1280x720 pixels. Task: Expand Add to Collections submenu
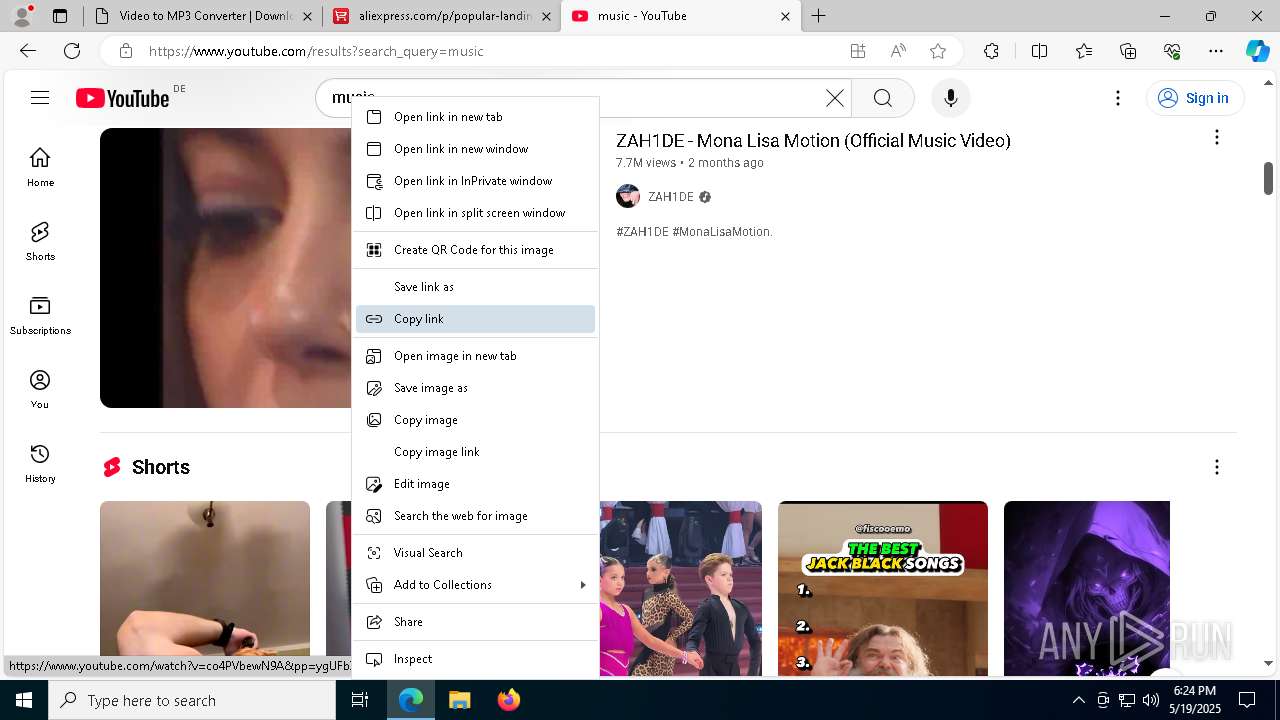click(x=476, y=585)
